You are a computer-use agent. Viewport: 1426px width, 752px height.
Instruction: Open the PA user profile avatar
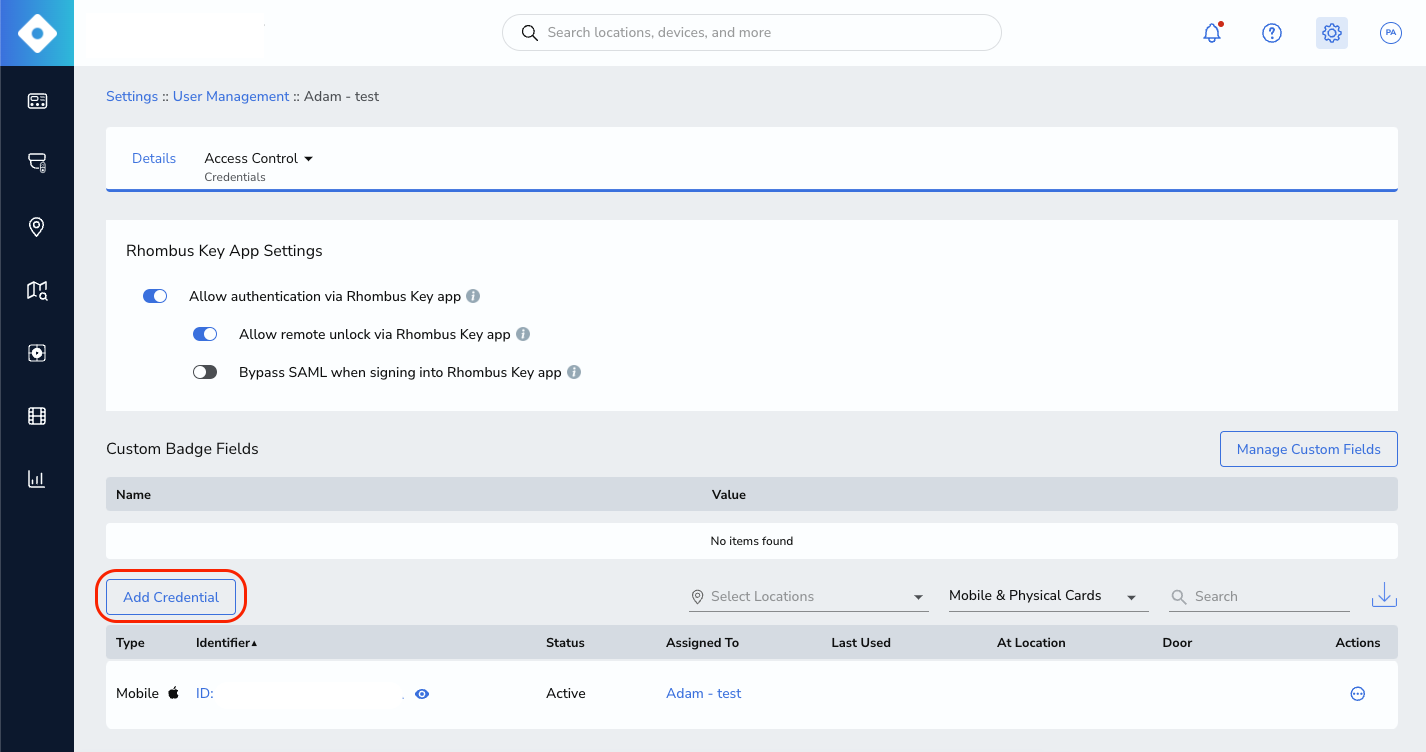click(x=1391, y=33)
